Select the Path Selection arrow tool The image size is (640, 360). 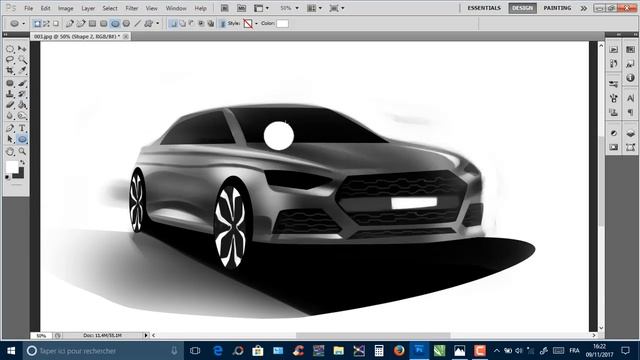(10, 139)
